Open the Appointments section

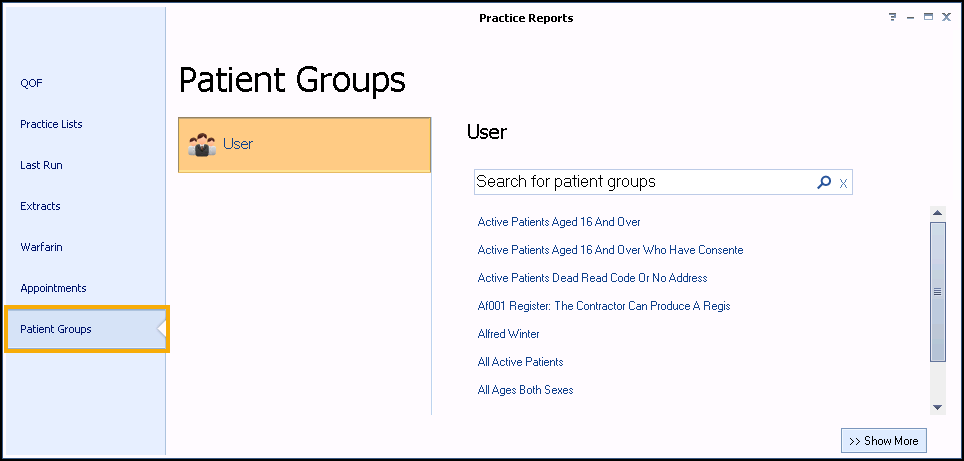point(53,288)
